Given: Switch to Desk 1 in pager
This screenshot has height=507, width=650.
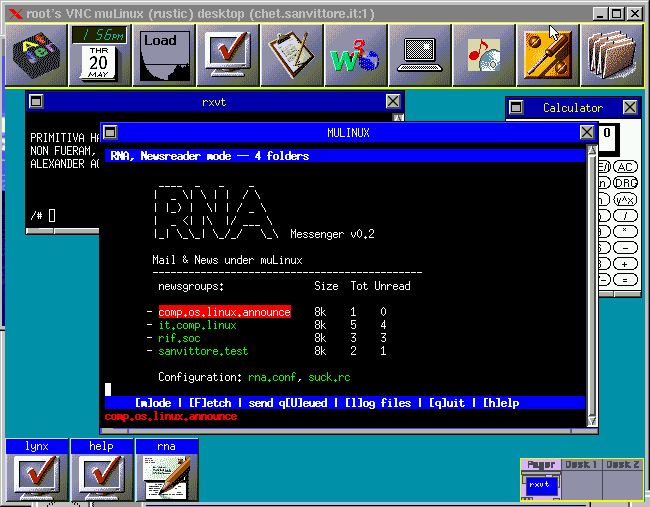Looking at the screenshot, I should coord(582,465).
